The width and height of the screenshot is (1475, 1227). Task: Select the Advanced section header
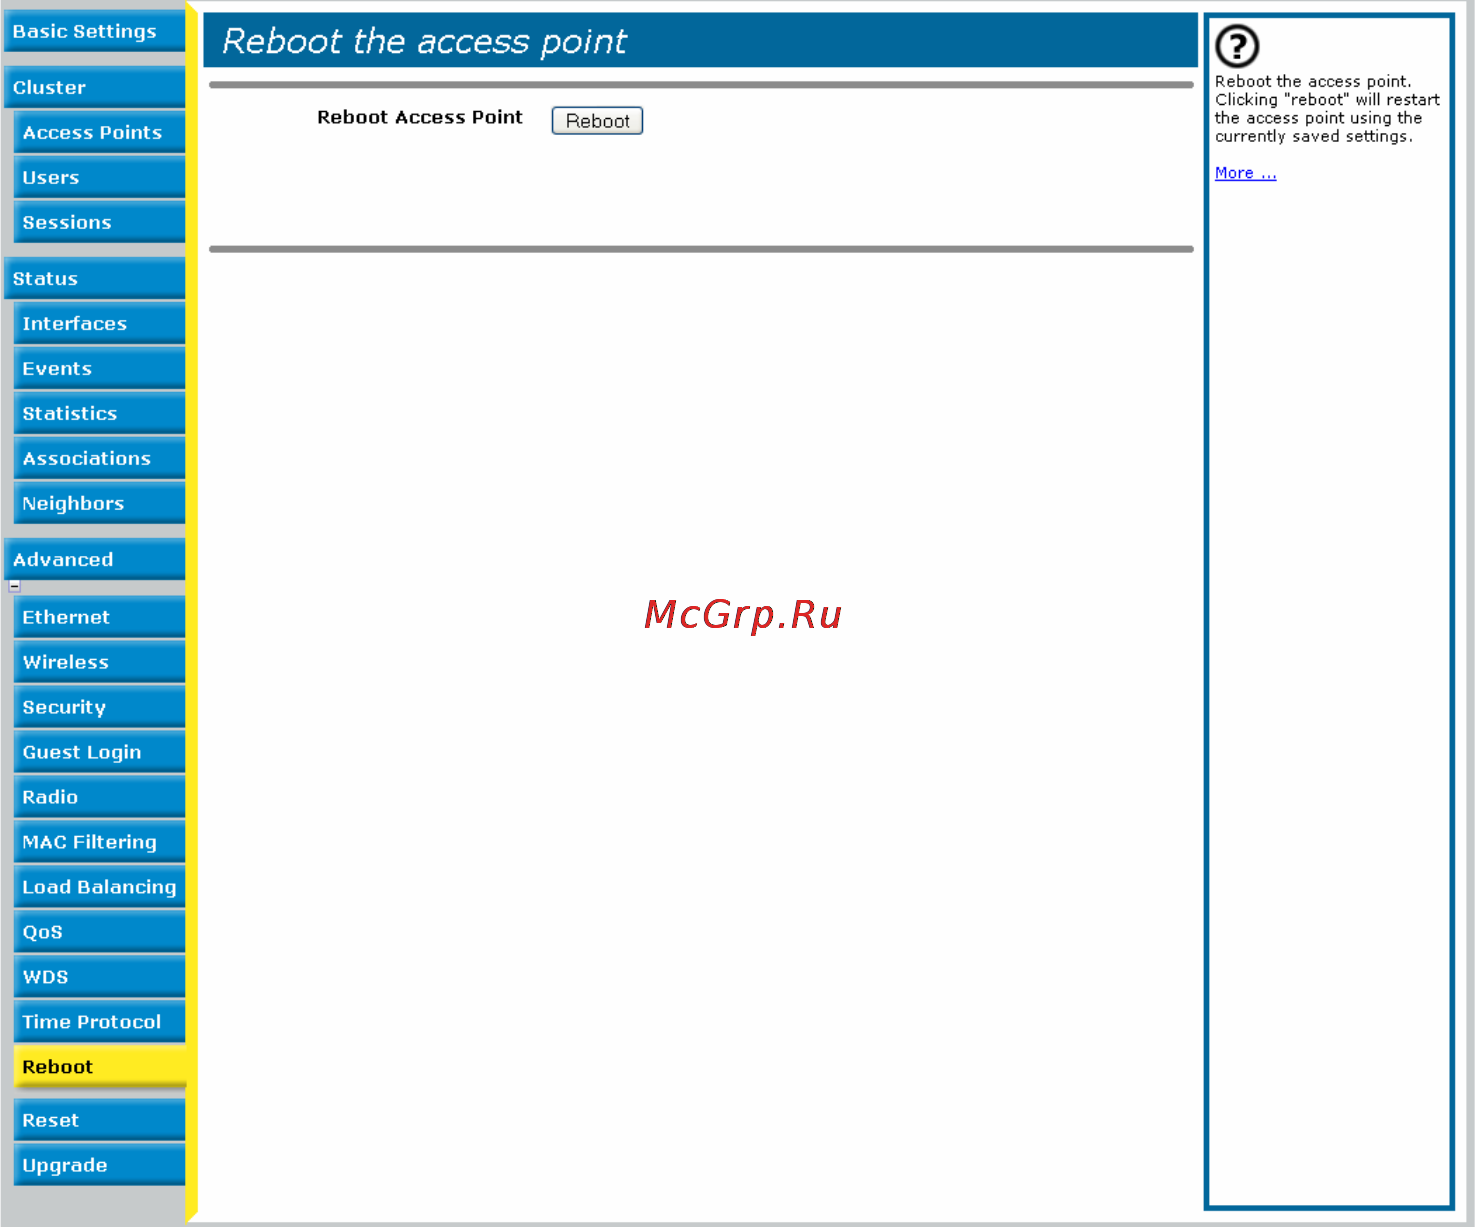(94, 559)
